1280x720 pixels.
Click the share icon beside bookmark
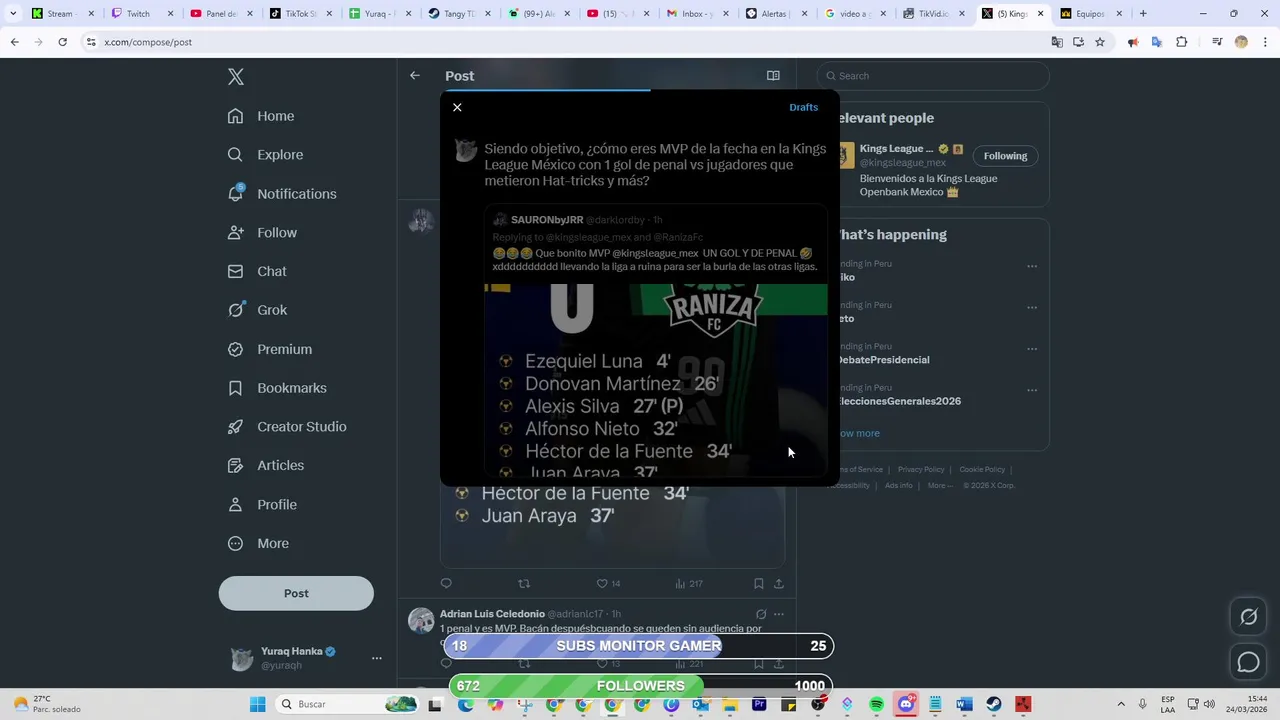coord(779,584)
